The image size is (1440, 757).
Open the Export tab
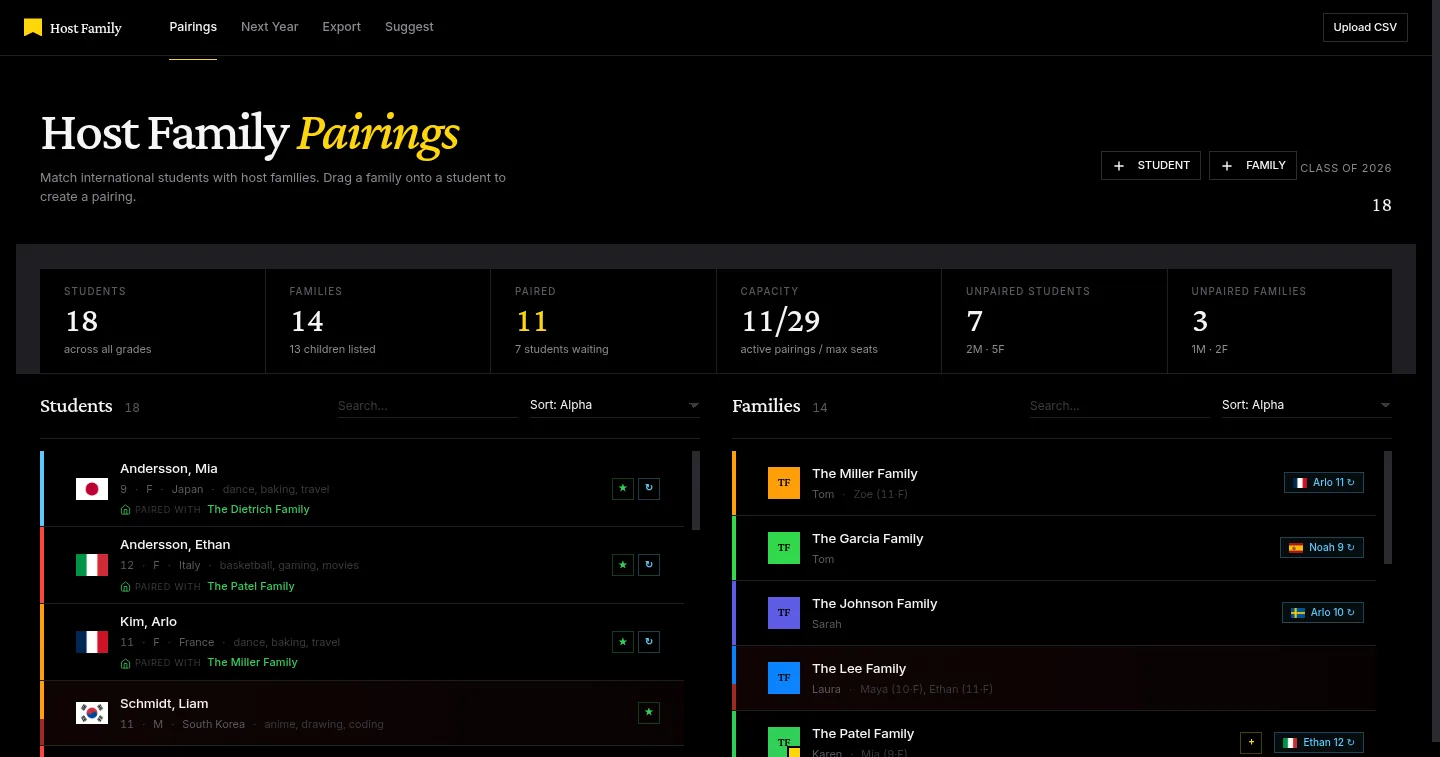point(341,27)
